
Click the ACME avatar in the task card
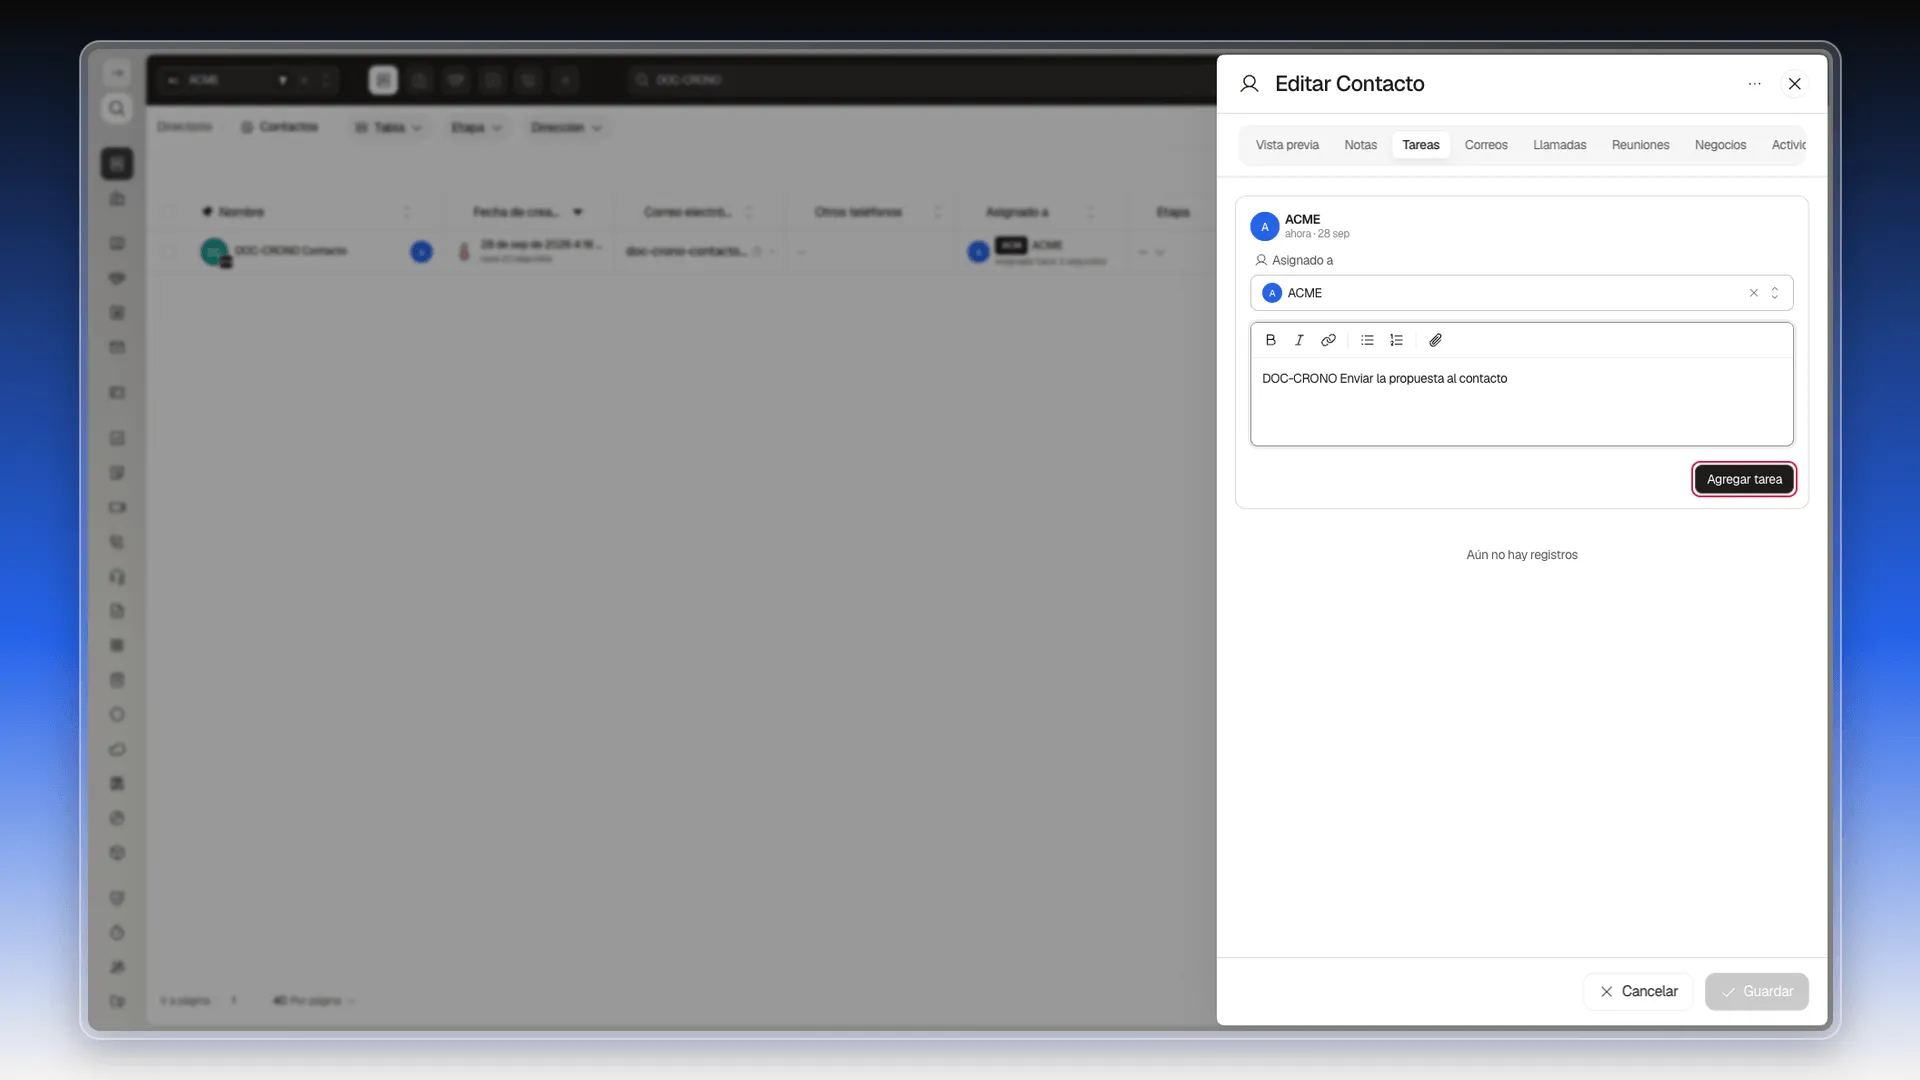(x=1265, y=227)
